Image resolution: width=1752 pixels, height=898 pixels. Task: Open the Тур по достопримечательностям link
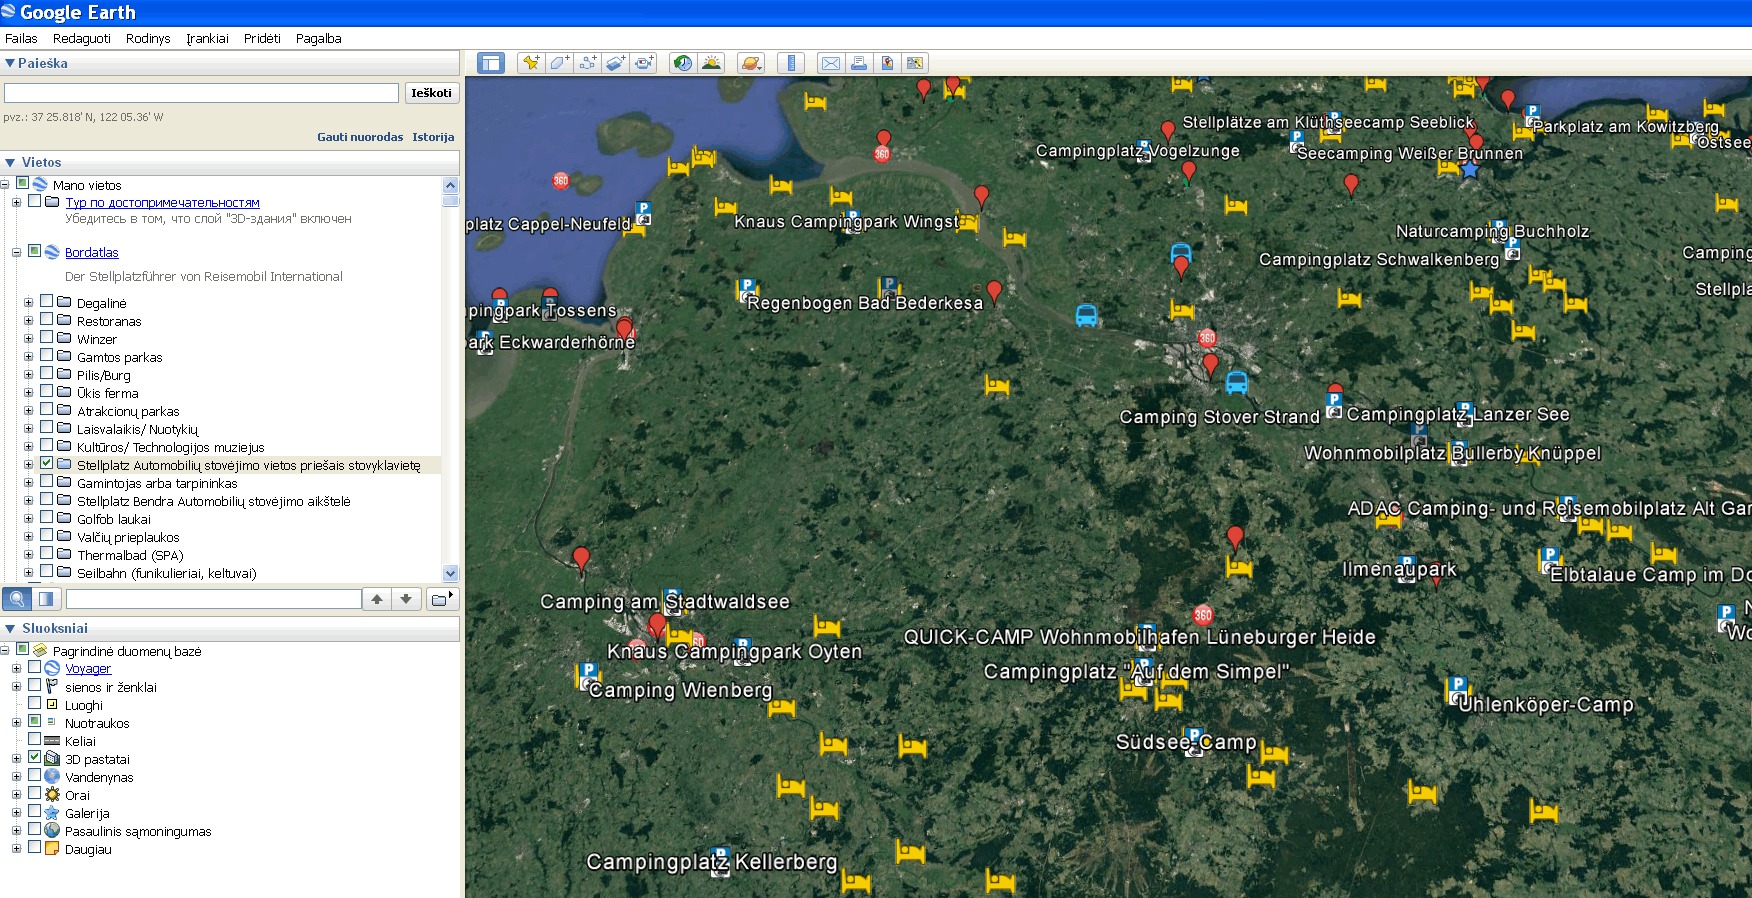[162, 202]
